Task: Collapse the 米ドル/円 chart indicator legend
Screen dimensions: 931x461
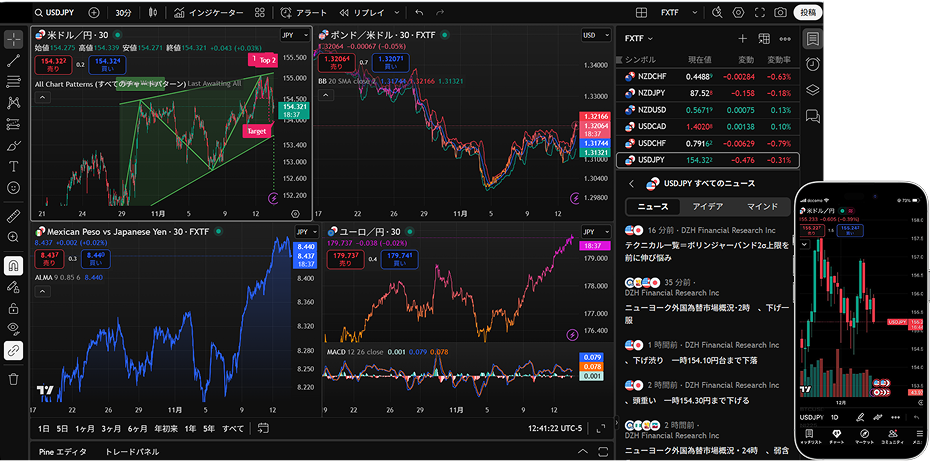Action: click(x=42, y=98)
